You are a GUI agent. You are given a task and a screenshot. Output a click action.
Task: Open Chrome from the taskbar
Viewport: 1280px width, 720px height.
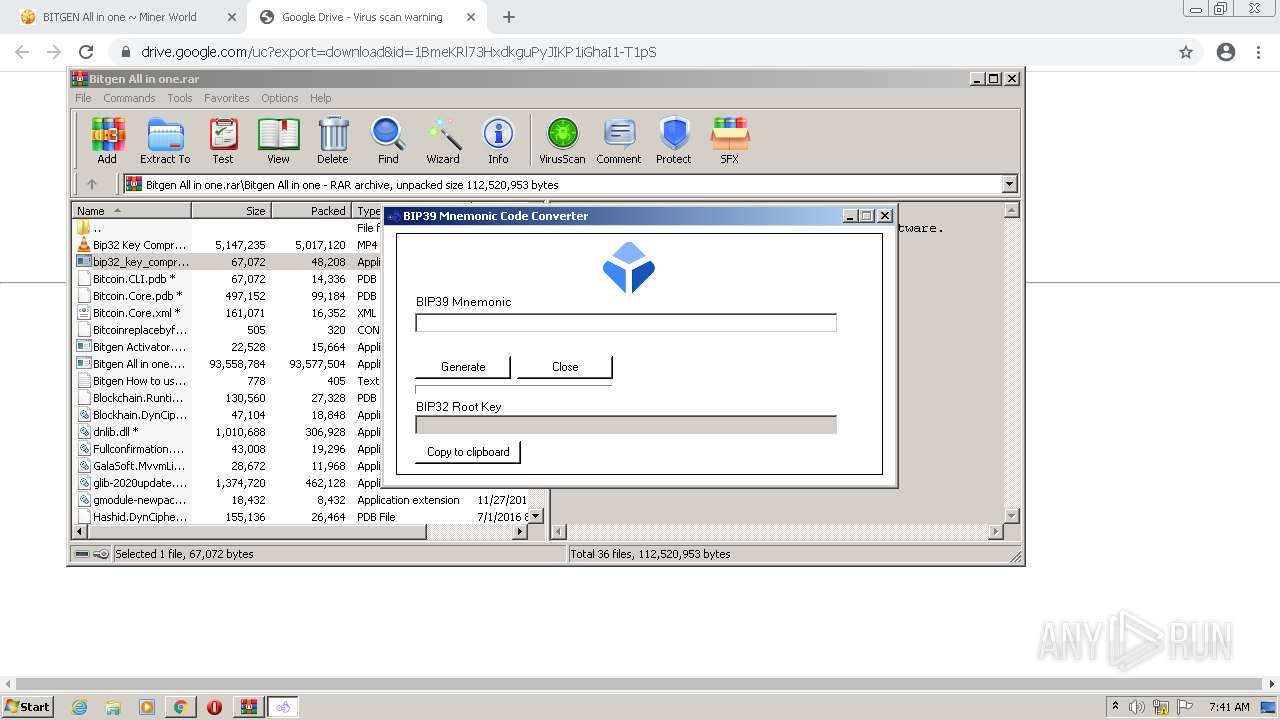click(180, 707)
